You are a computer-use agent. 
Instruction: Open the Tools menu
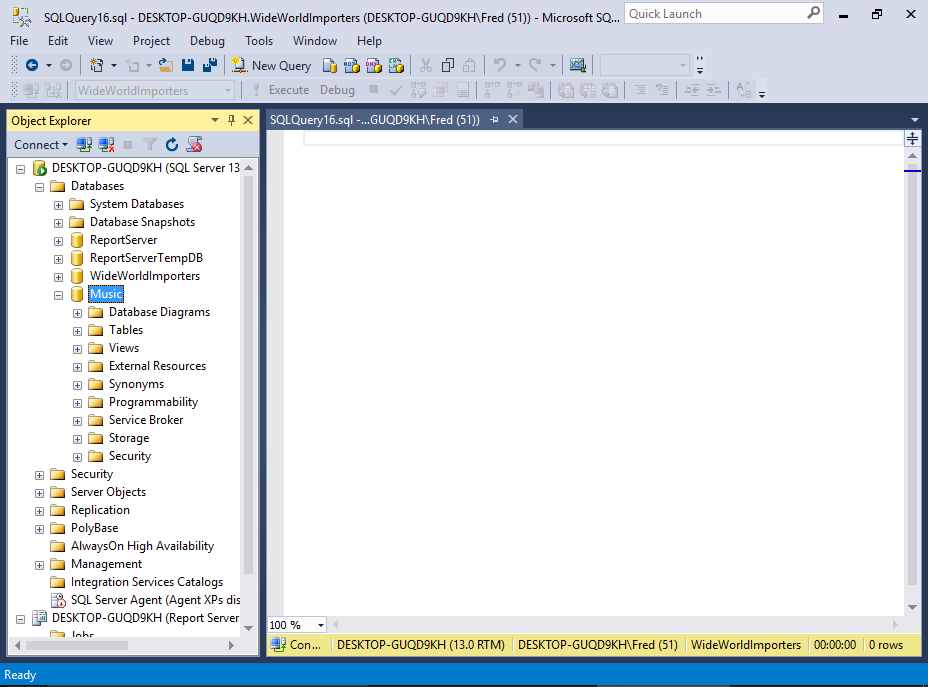tap(259, 41)
